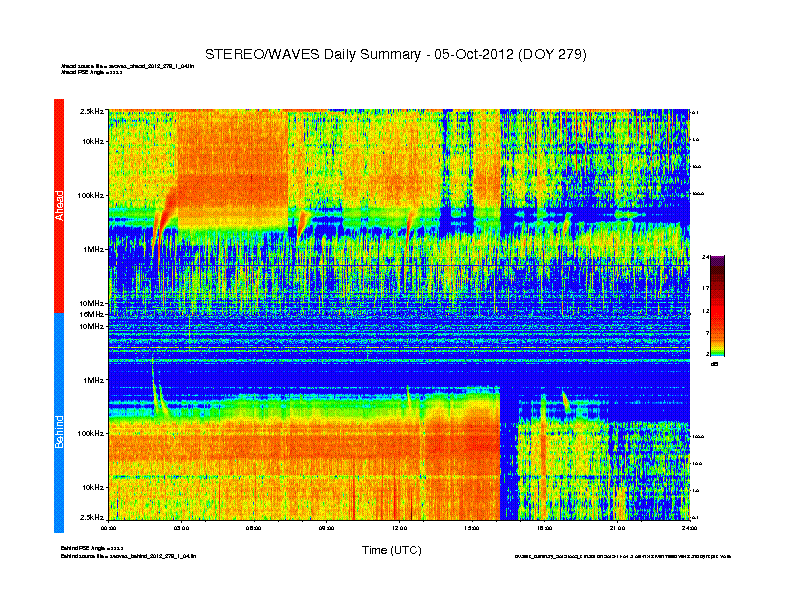Image resolution: width=792 pixels, height=612 pixels.
Task: Click the Time (UTC) axis label
Action: click(x=391, y=550)
